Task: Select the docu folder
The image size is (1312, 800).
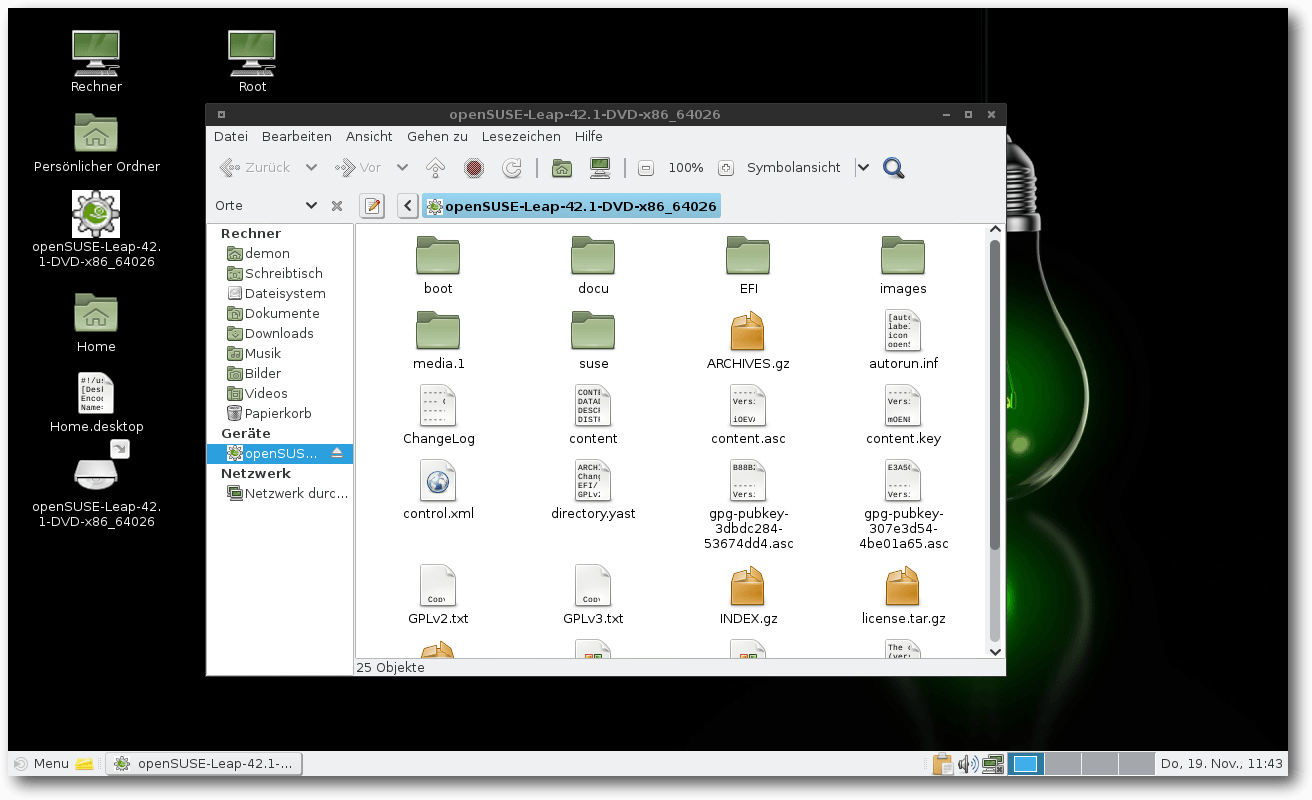Action: click(x=593, y=266)
